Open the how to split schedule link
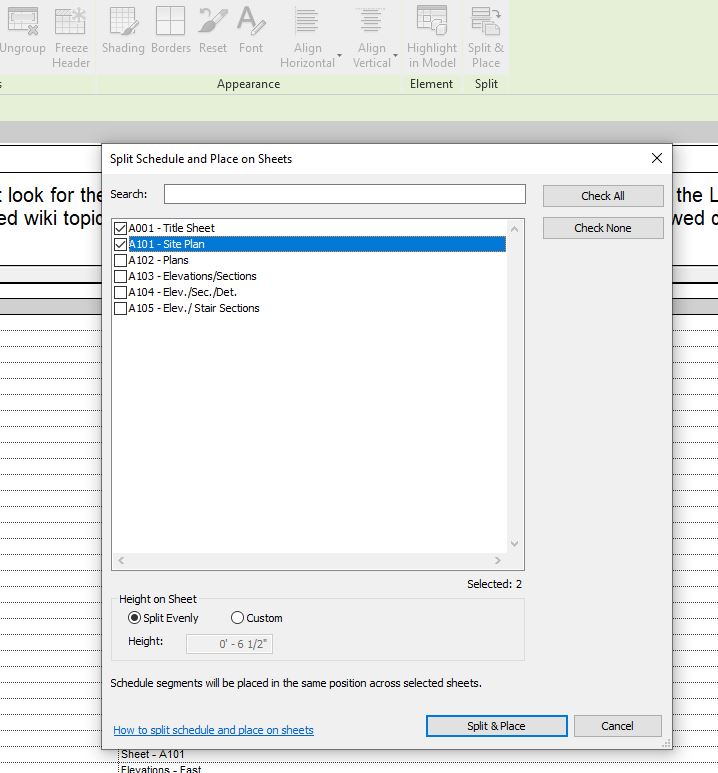718x773 pixels. [x=213, y=730]
